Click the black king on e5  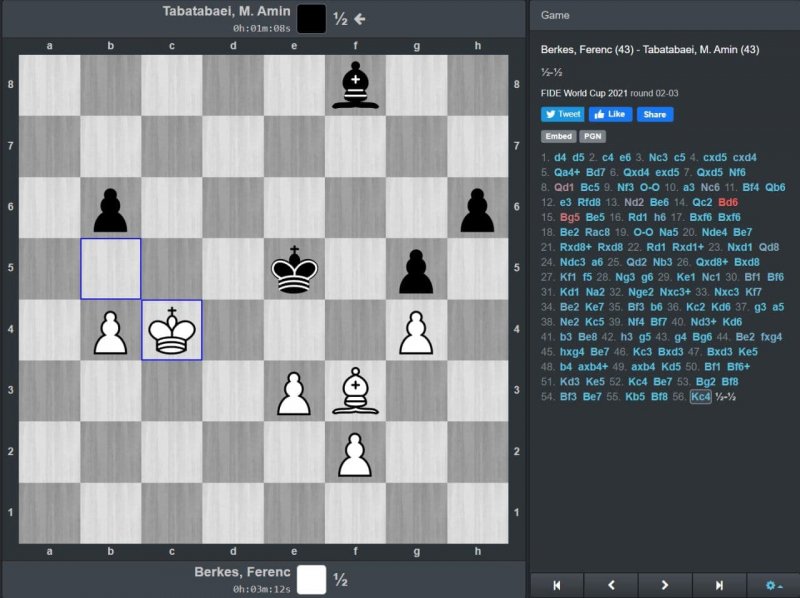pos(294,268)
